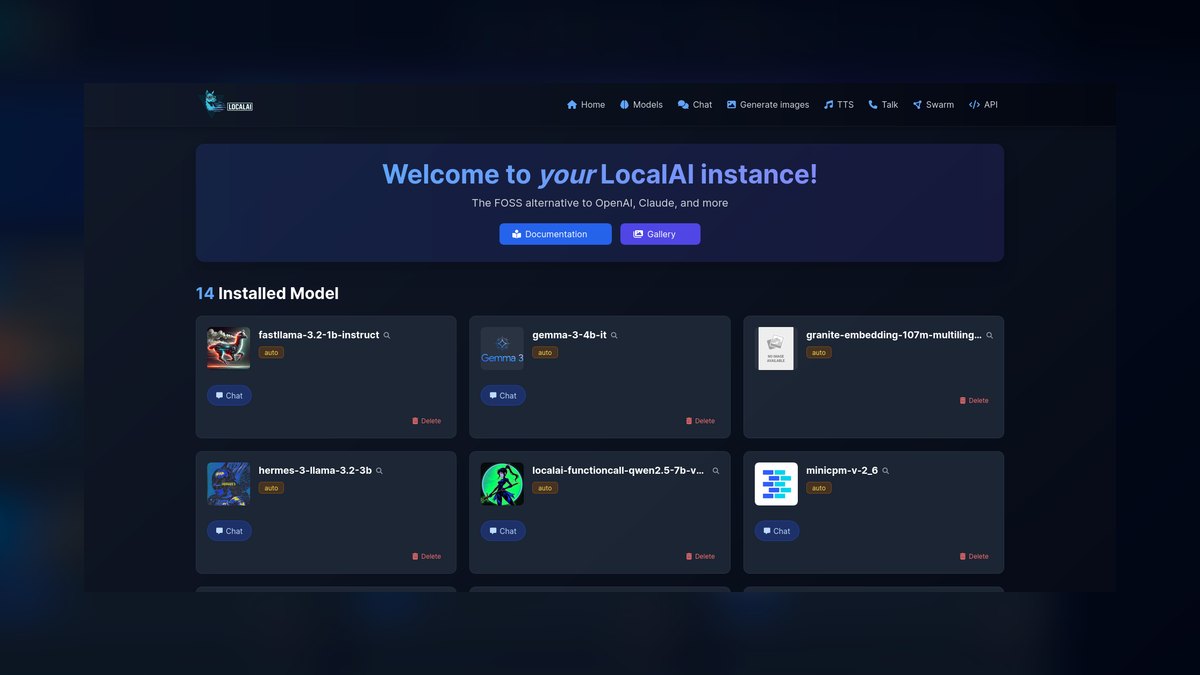The width and height of the screenshot is (1200, 675).
Task: Click the auto badge under hermes-3-llama-3.2-3b
Action: click(x=271, y=488)
